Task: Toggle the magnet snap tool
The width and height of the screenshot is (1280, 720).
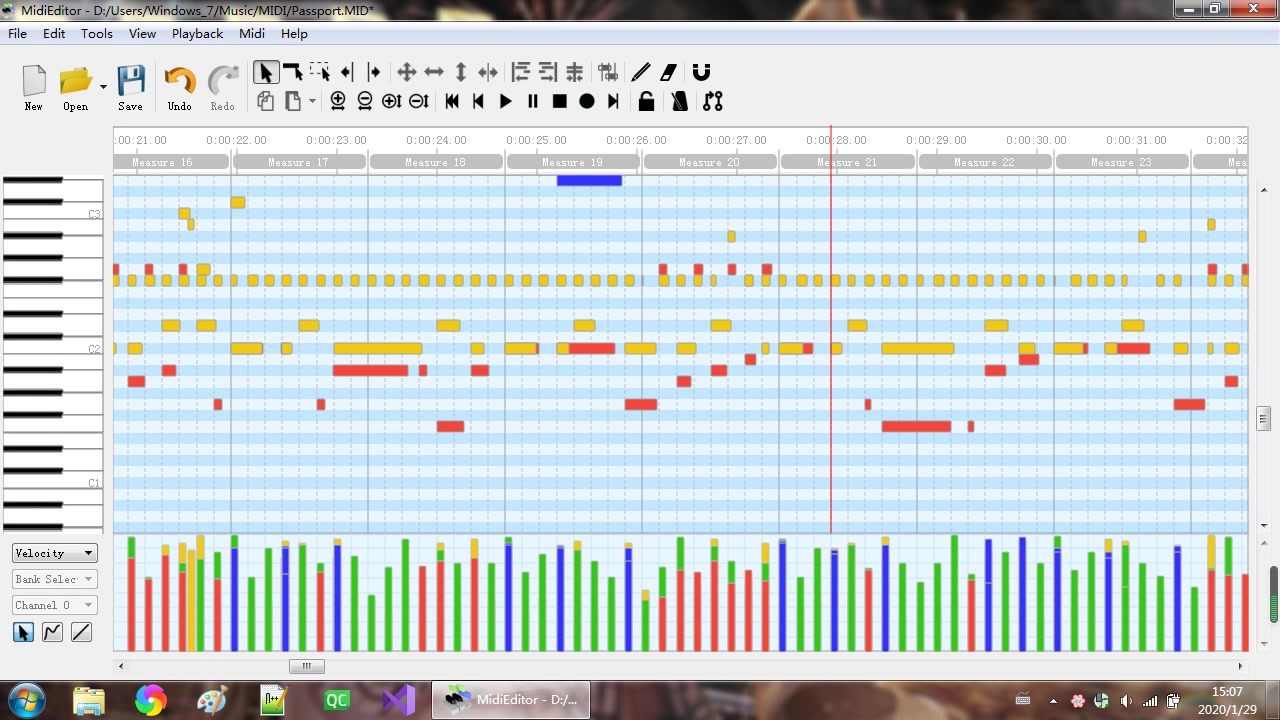Action: click(702, 72)
